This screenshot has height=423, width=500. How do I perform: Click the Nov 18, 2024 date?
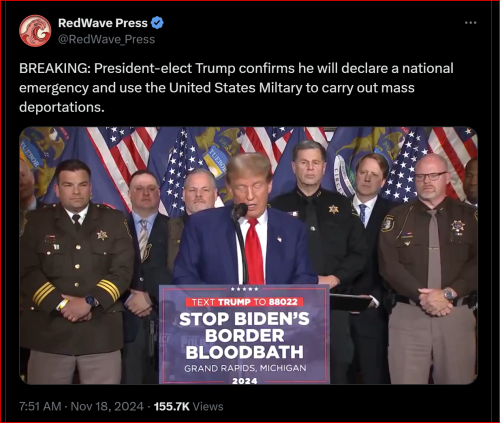click(107, 406)
